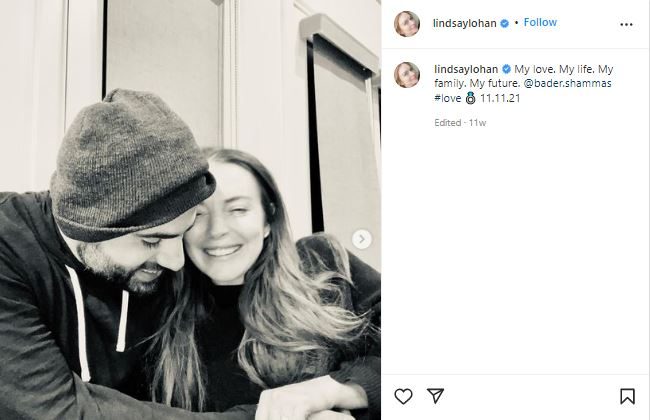Viewport: 650px width, 420px height.
Task: Open lindsaylohan username in the caption
Action: [x=467, y=69]
